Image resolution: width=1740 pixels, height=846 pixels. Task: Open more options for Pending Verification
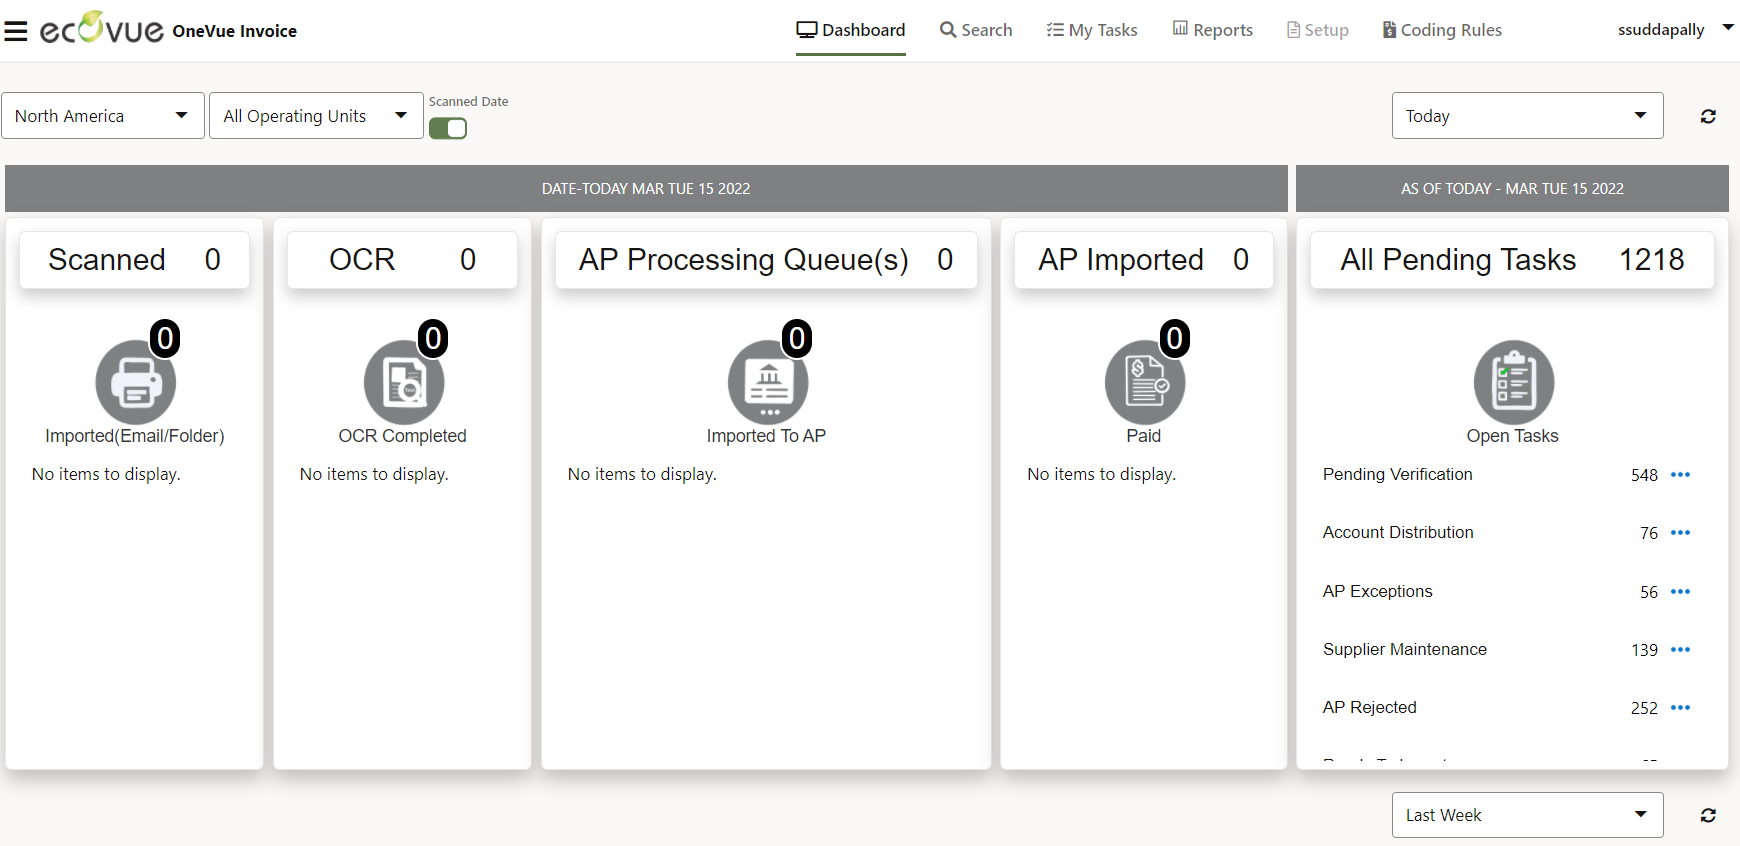point(1680,475)
